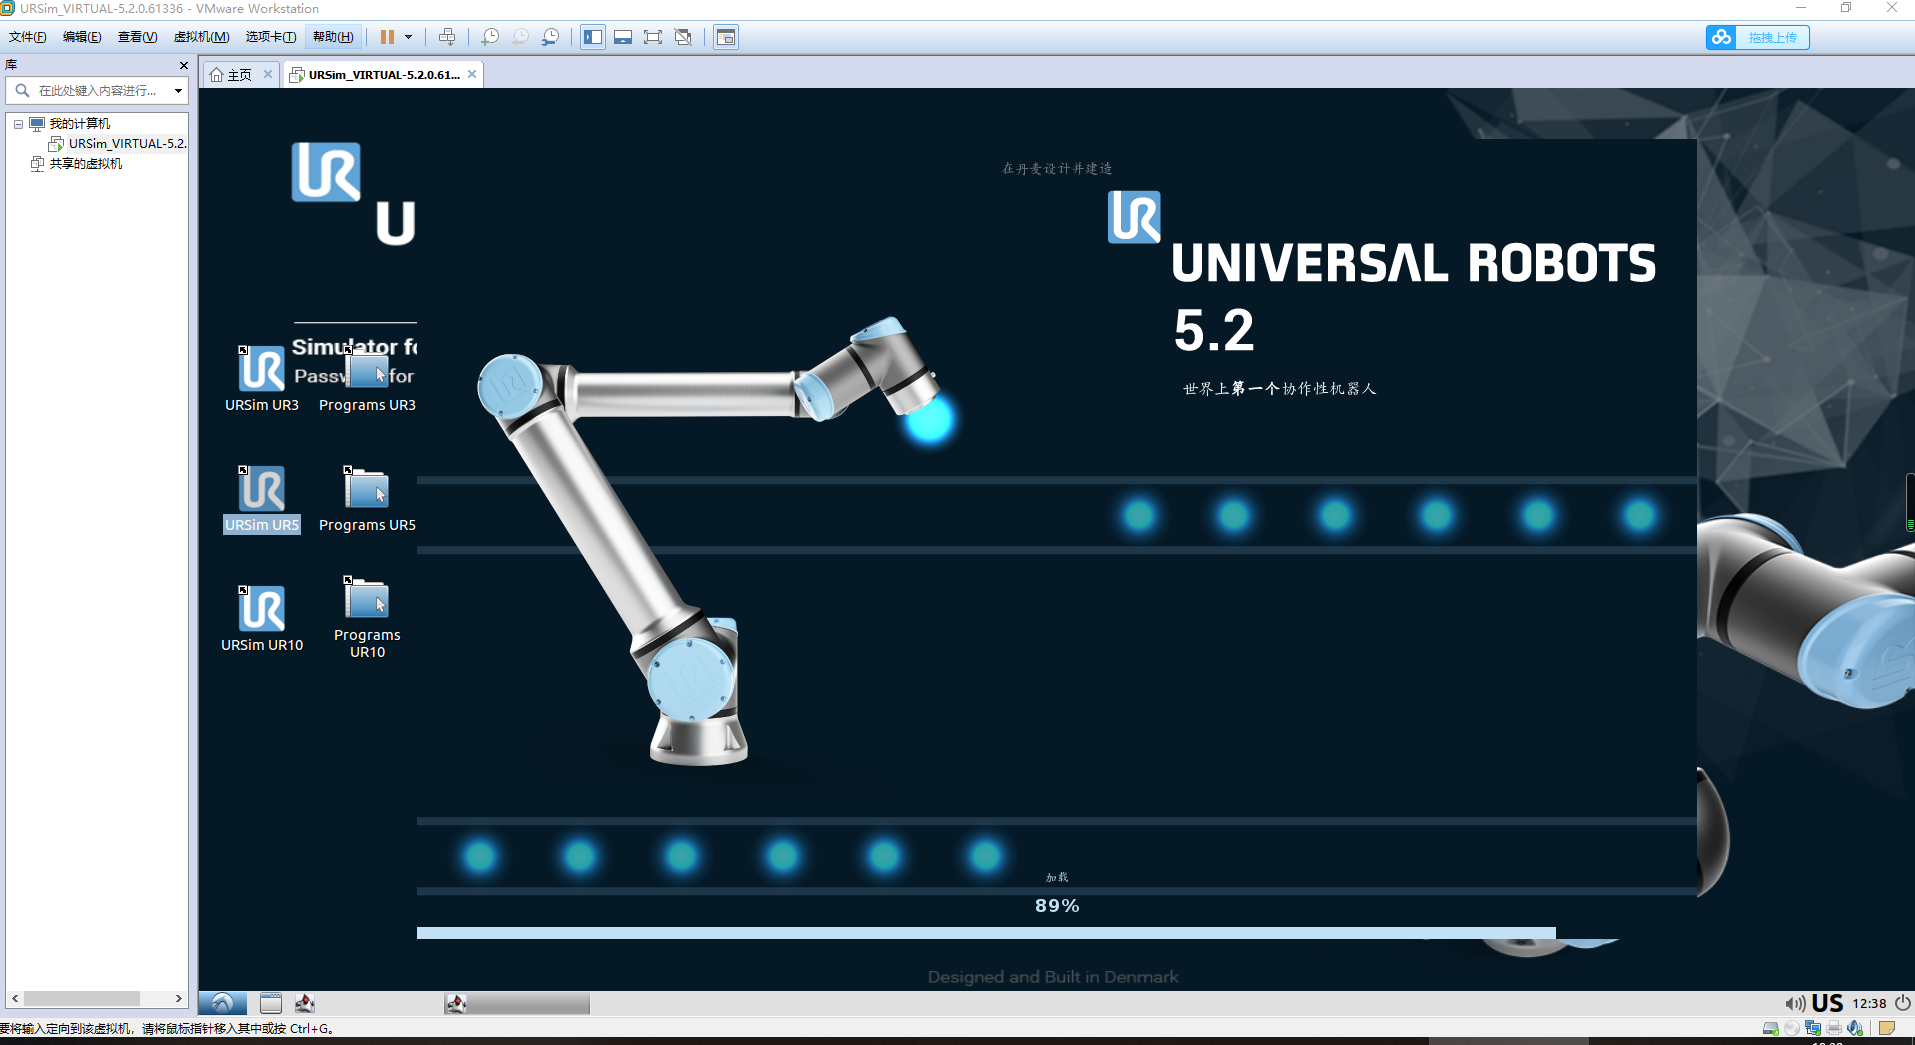Click the revert to snapshot icon
Image resolution: width=1915 pixels, height=1045 pixels.
click(520, 37)
